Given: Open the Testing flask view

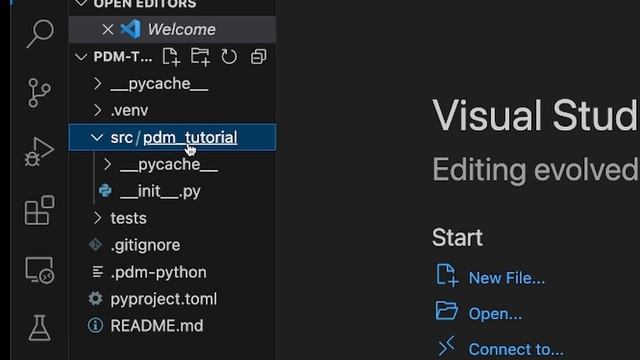Looking at the screenshot, I should [40, 328].
